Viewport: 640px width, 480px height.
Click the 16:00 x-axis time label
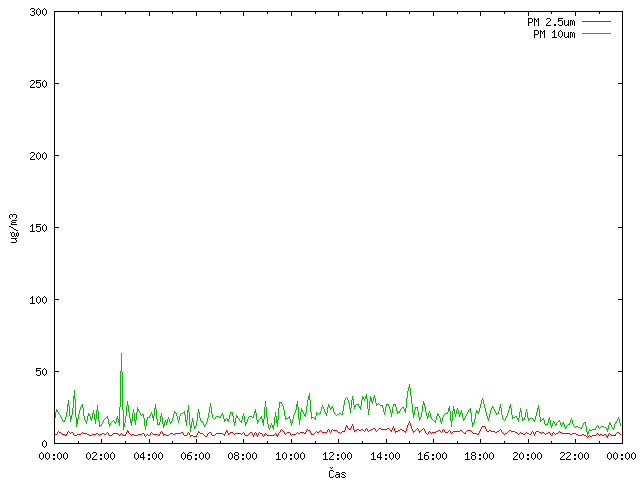pyautogui.click(x=432, y=456)
